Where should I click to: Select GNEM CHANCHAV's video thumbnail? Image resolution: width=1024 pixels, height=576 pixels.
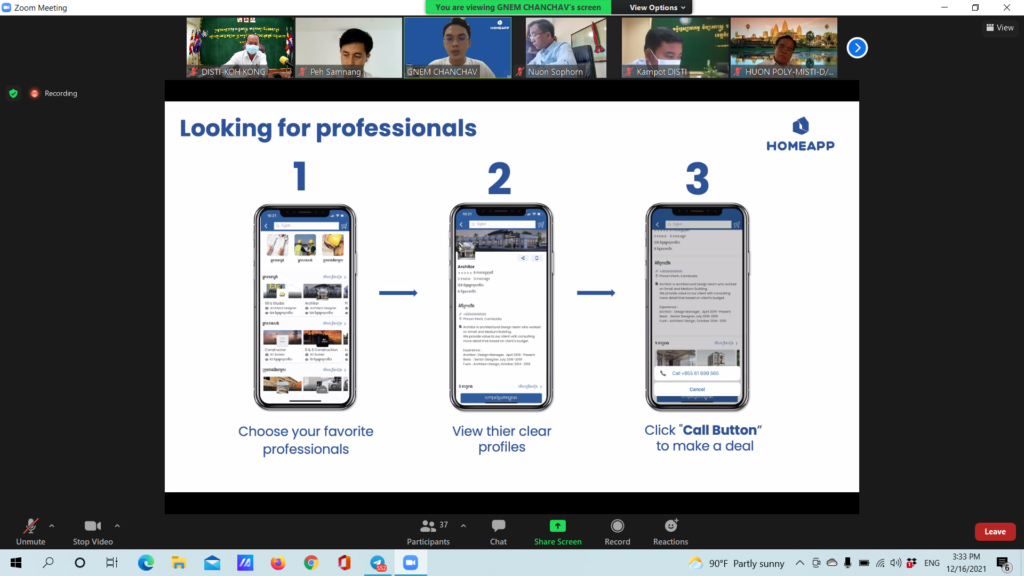pos(457,47)
